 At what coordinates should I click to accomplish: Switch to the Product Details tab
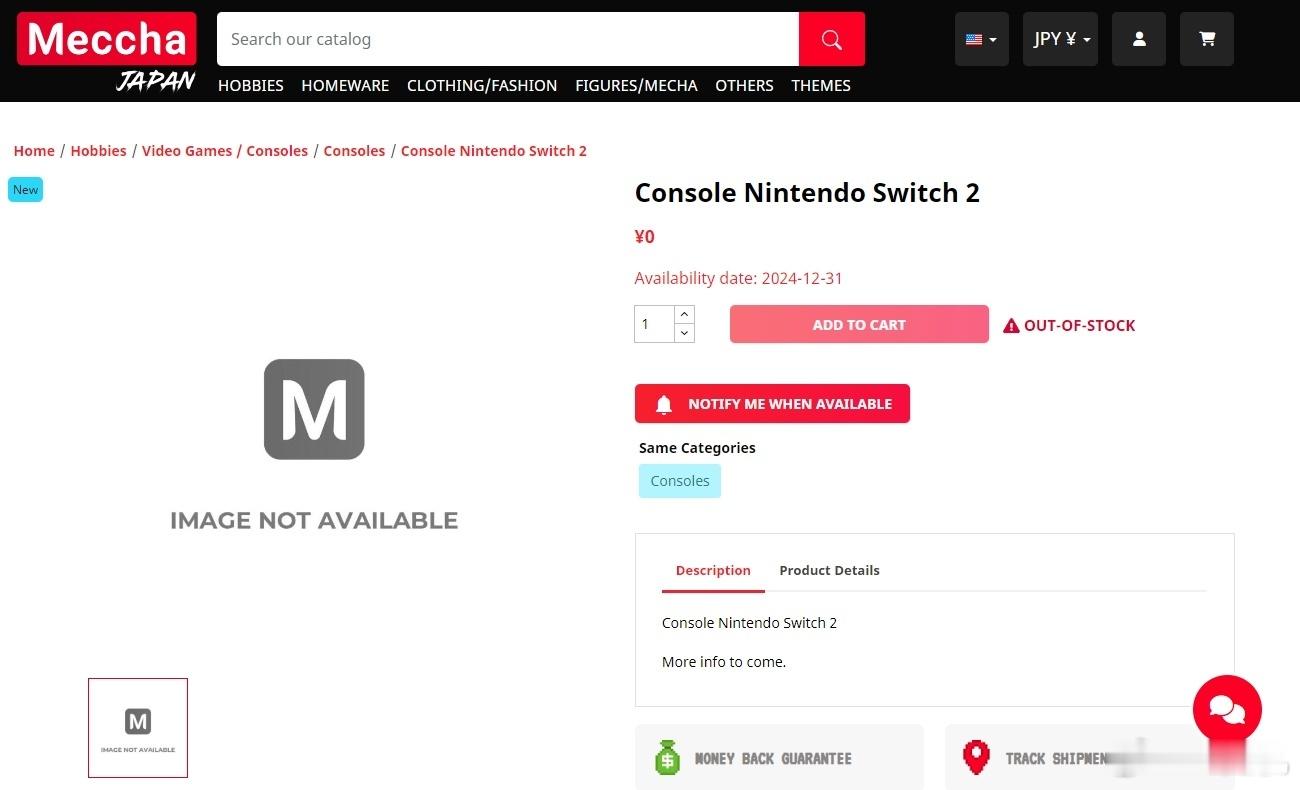coord(829,570)
